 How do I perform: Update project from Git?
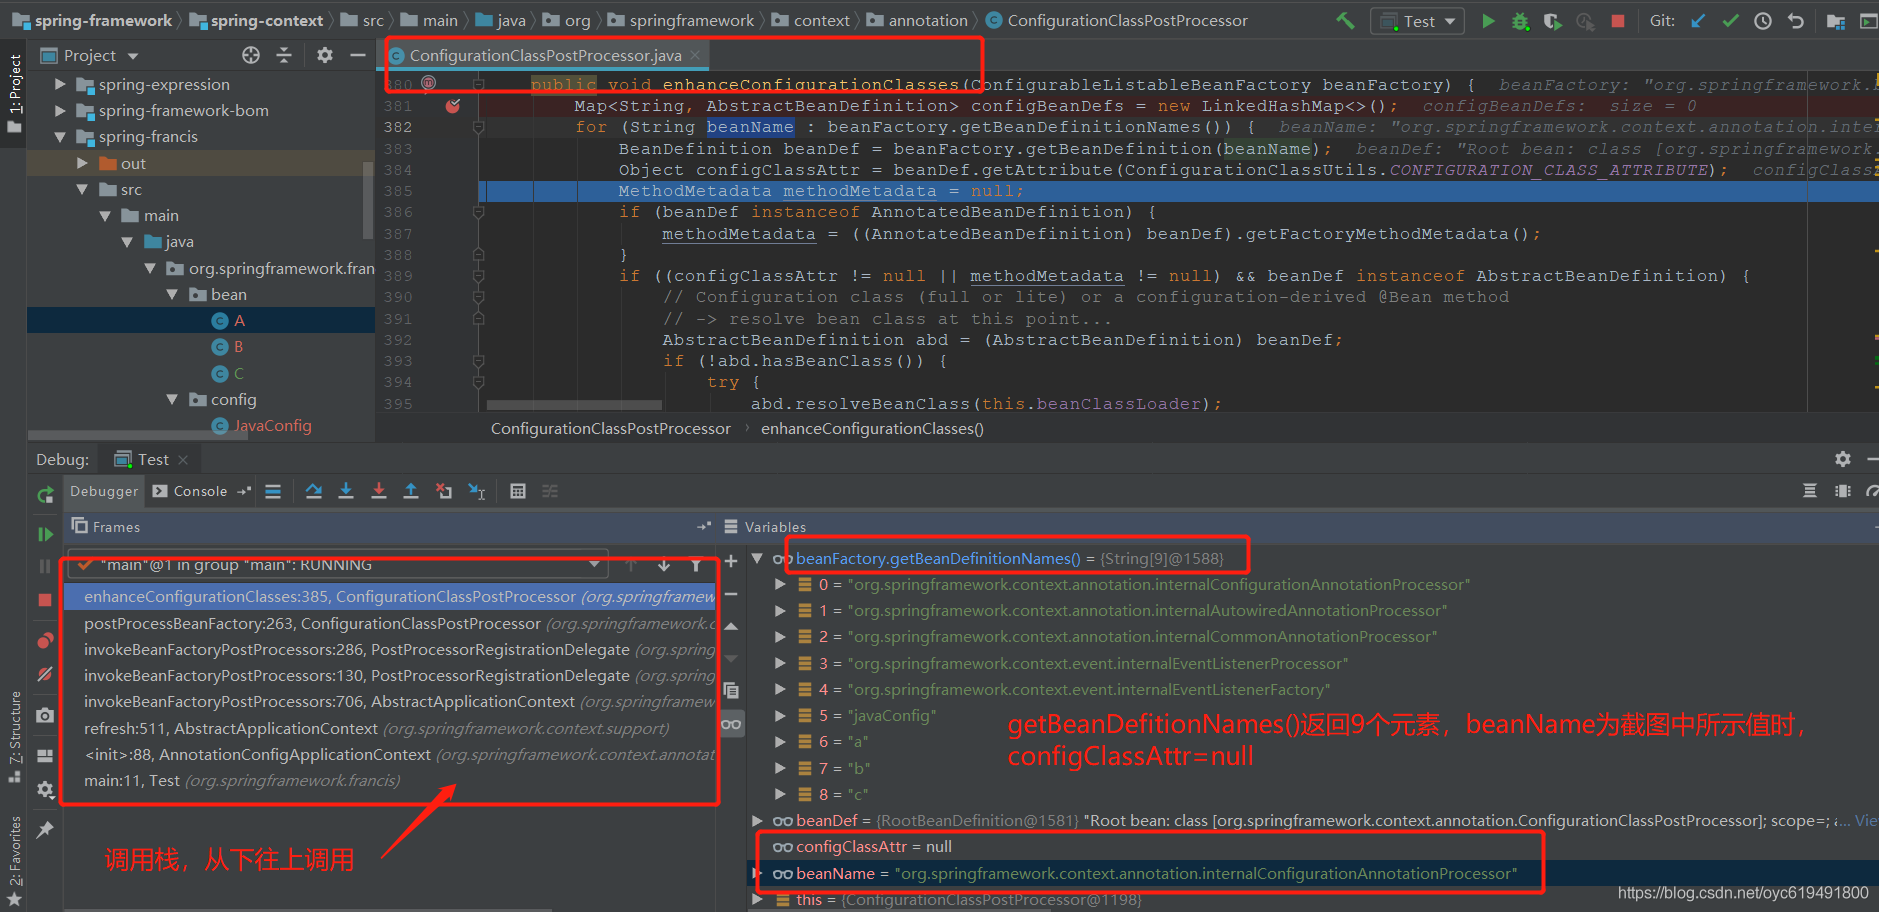[x=1698, y=20]
